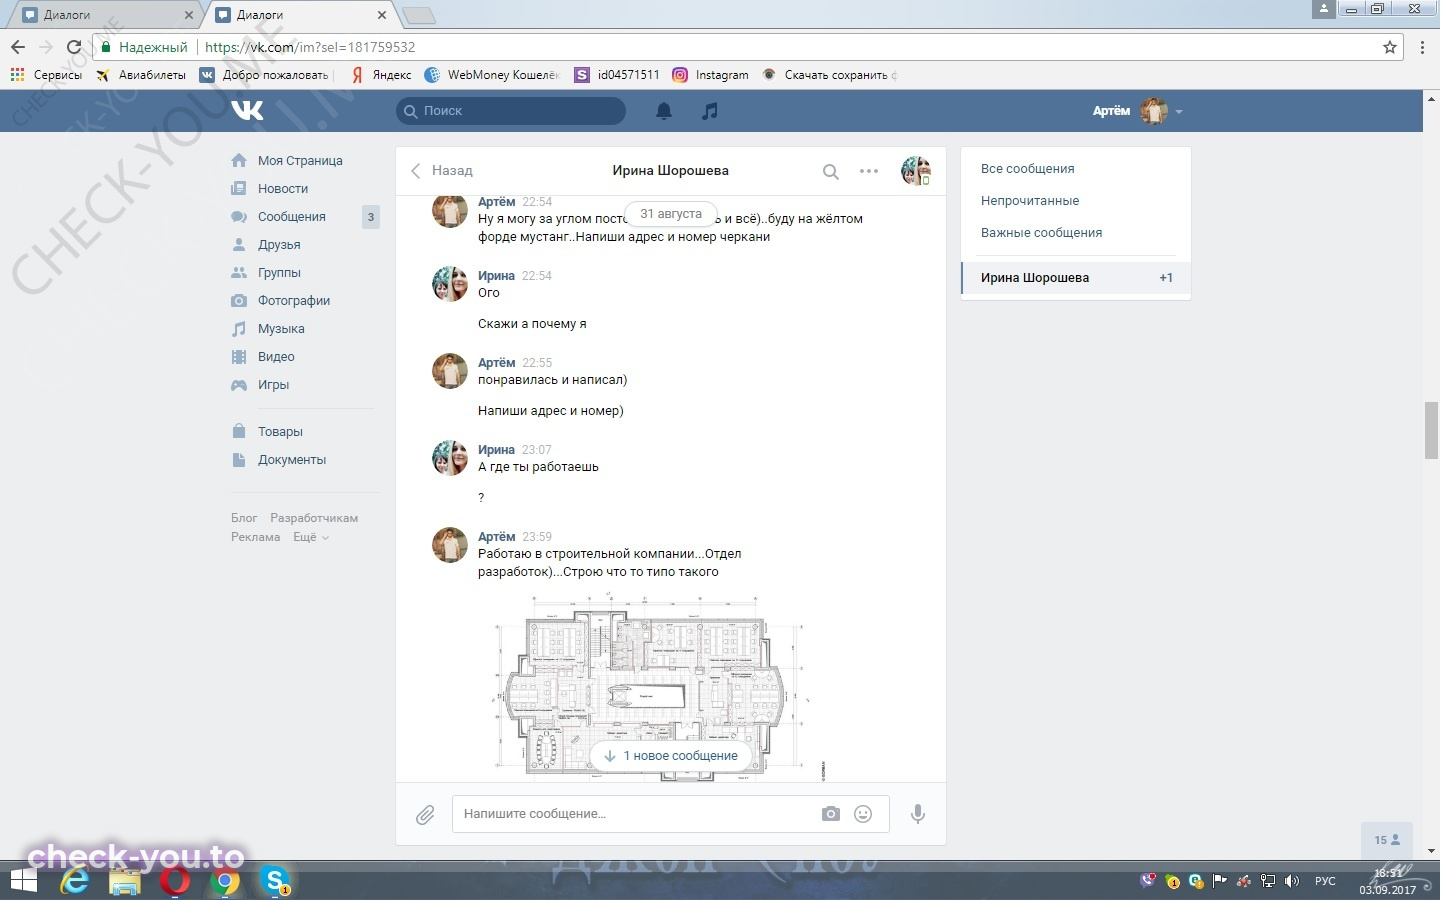Click the VK Поиск search field
The width and height of the screenshot is (1444, 900).
pos(511,111)
